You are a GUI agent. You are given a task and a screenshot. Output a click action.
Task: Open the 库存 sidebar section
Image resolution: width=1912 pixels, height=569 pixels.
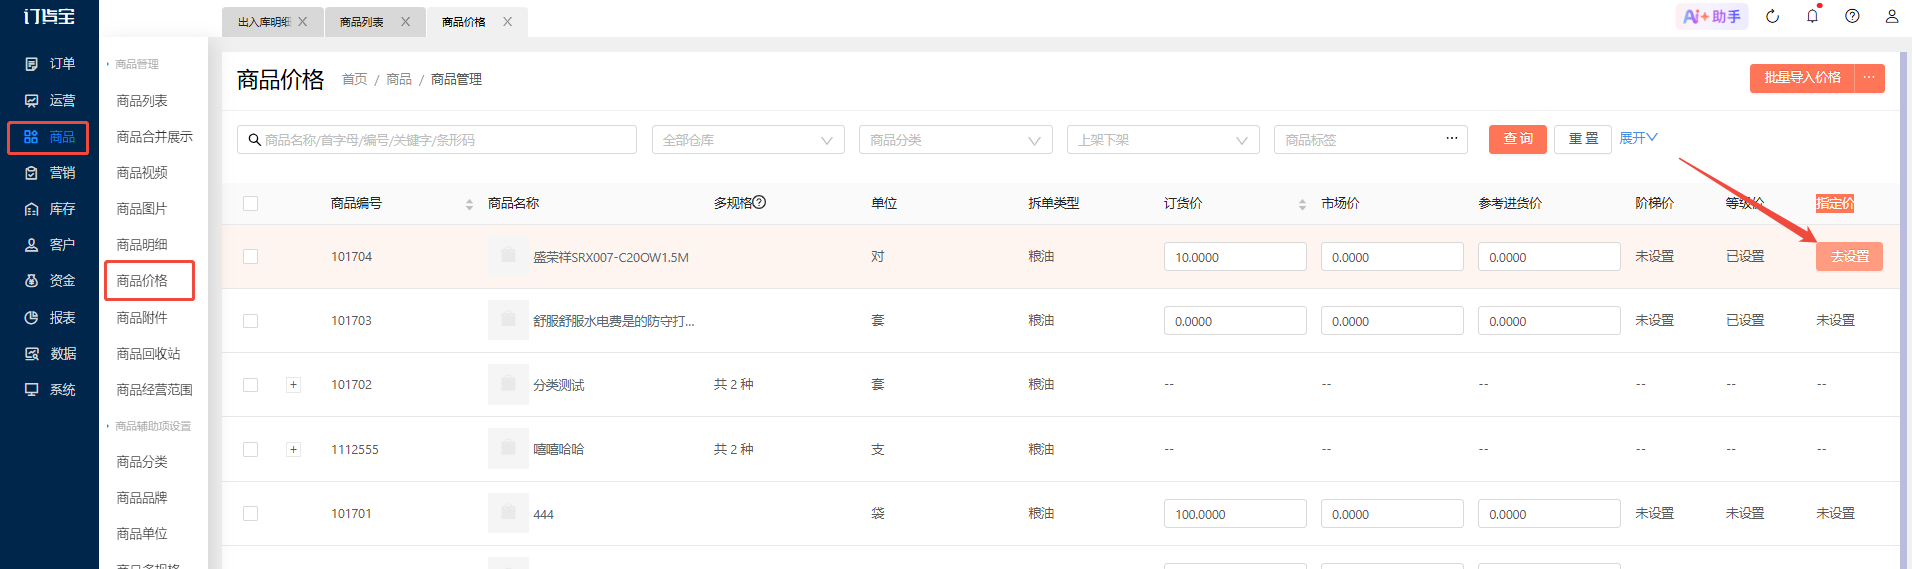pos(49,209)
